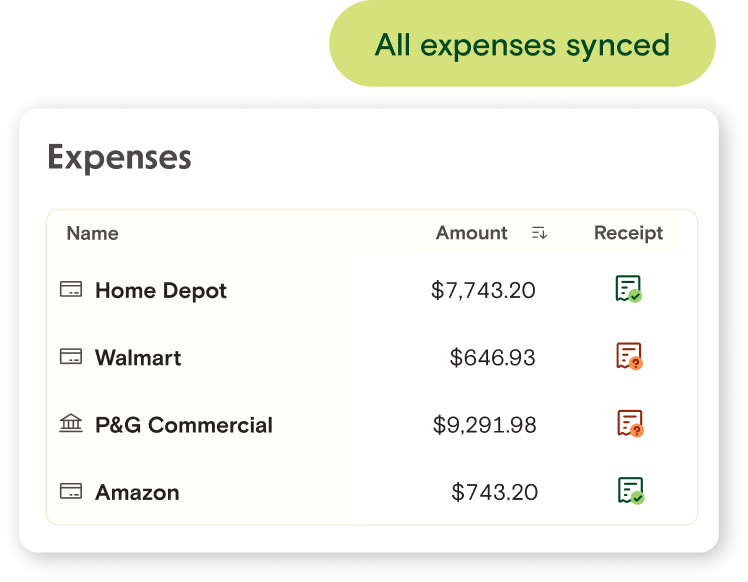Open the Home Depot expense
The height and width of the screenshot is (582, 748).
[161, 291]
